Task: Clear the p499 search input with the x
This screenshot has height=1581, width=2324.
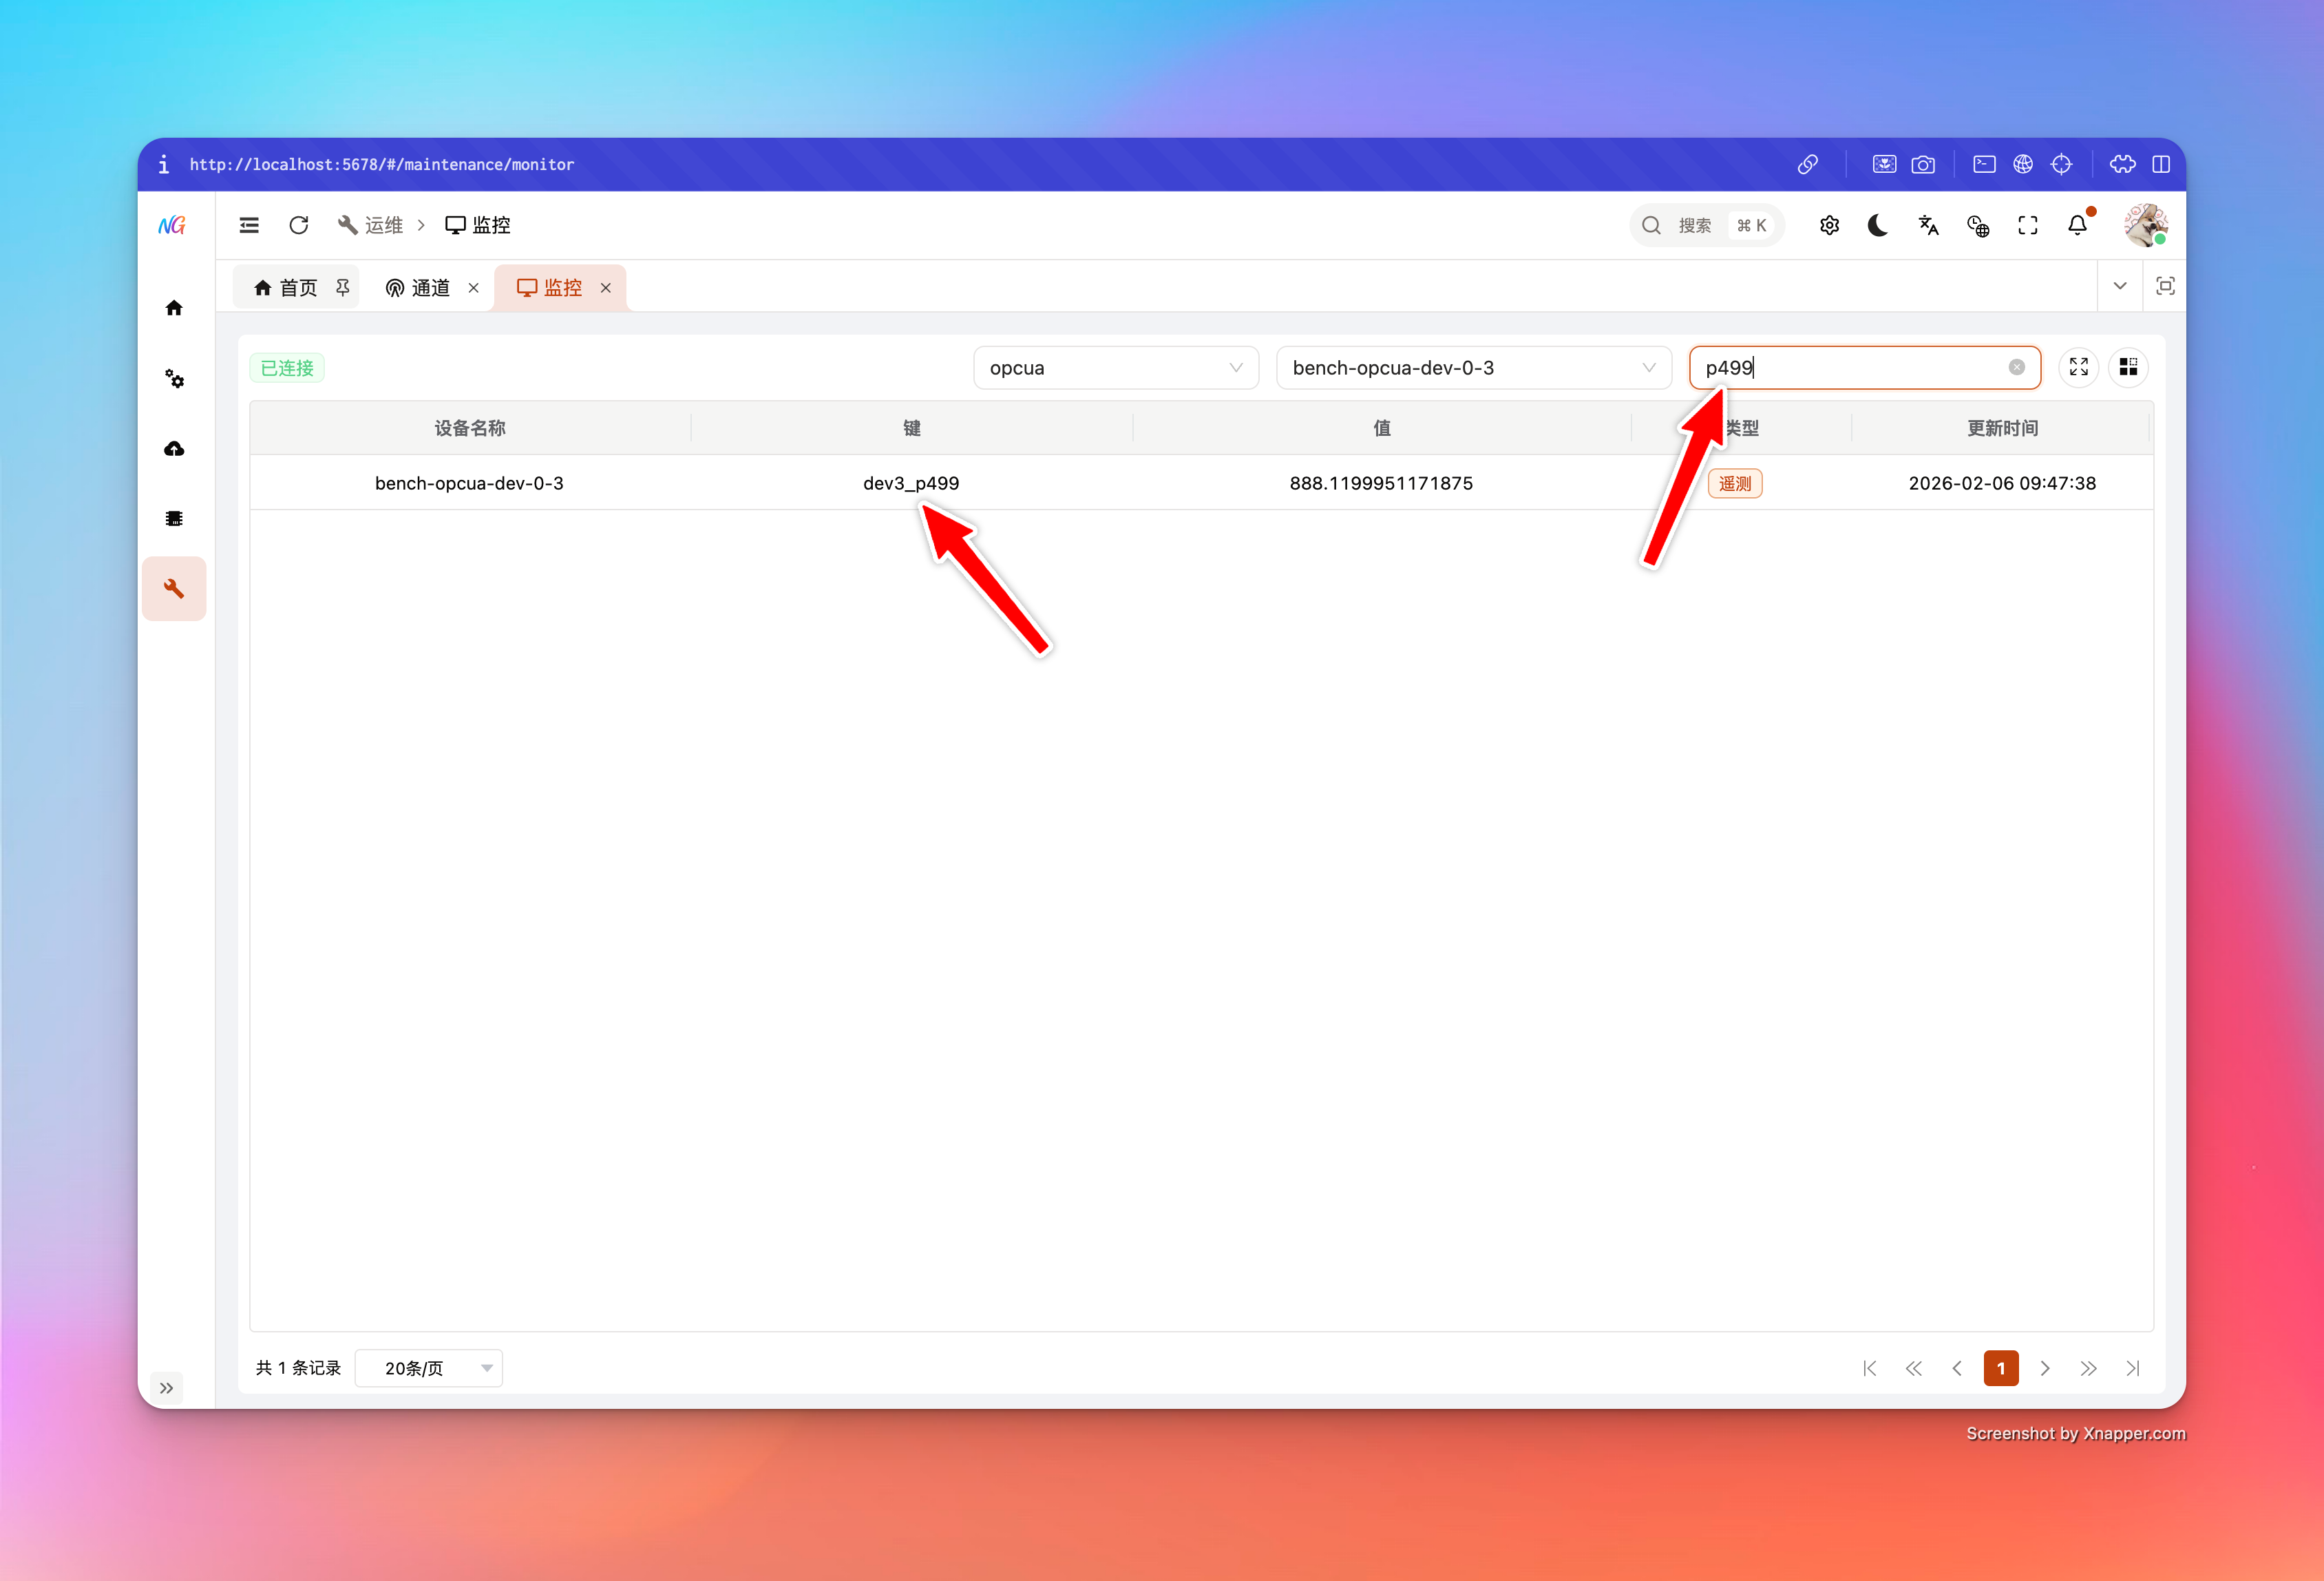Action: pos(2017,367)
